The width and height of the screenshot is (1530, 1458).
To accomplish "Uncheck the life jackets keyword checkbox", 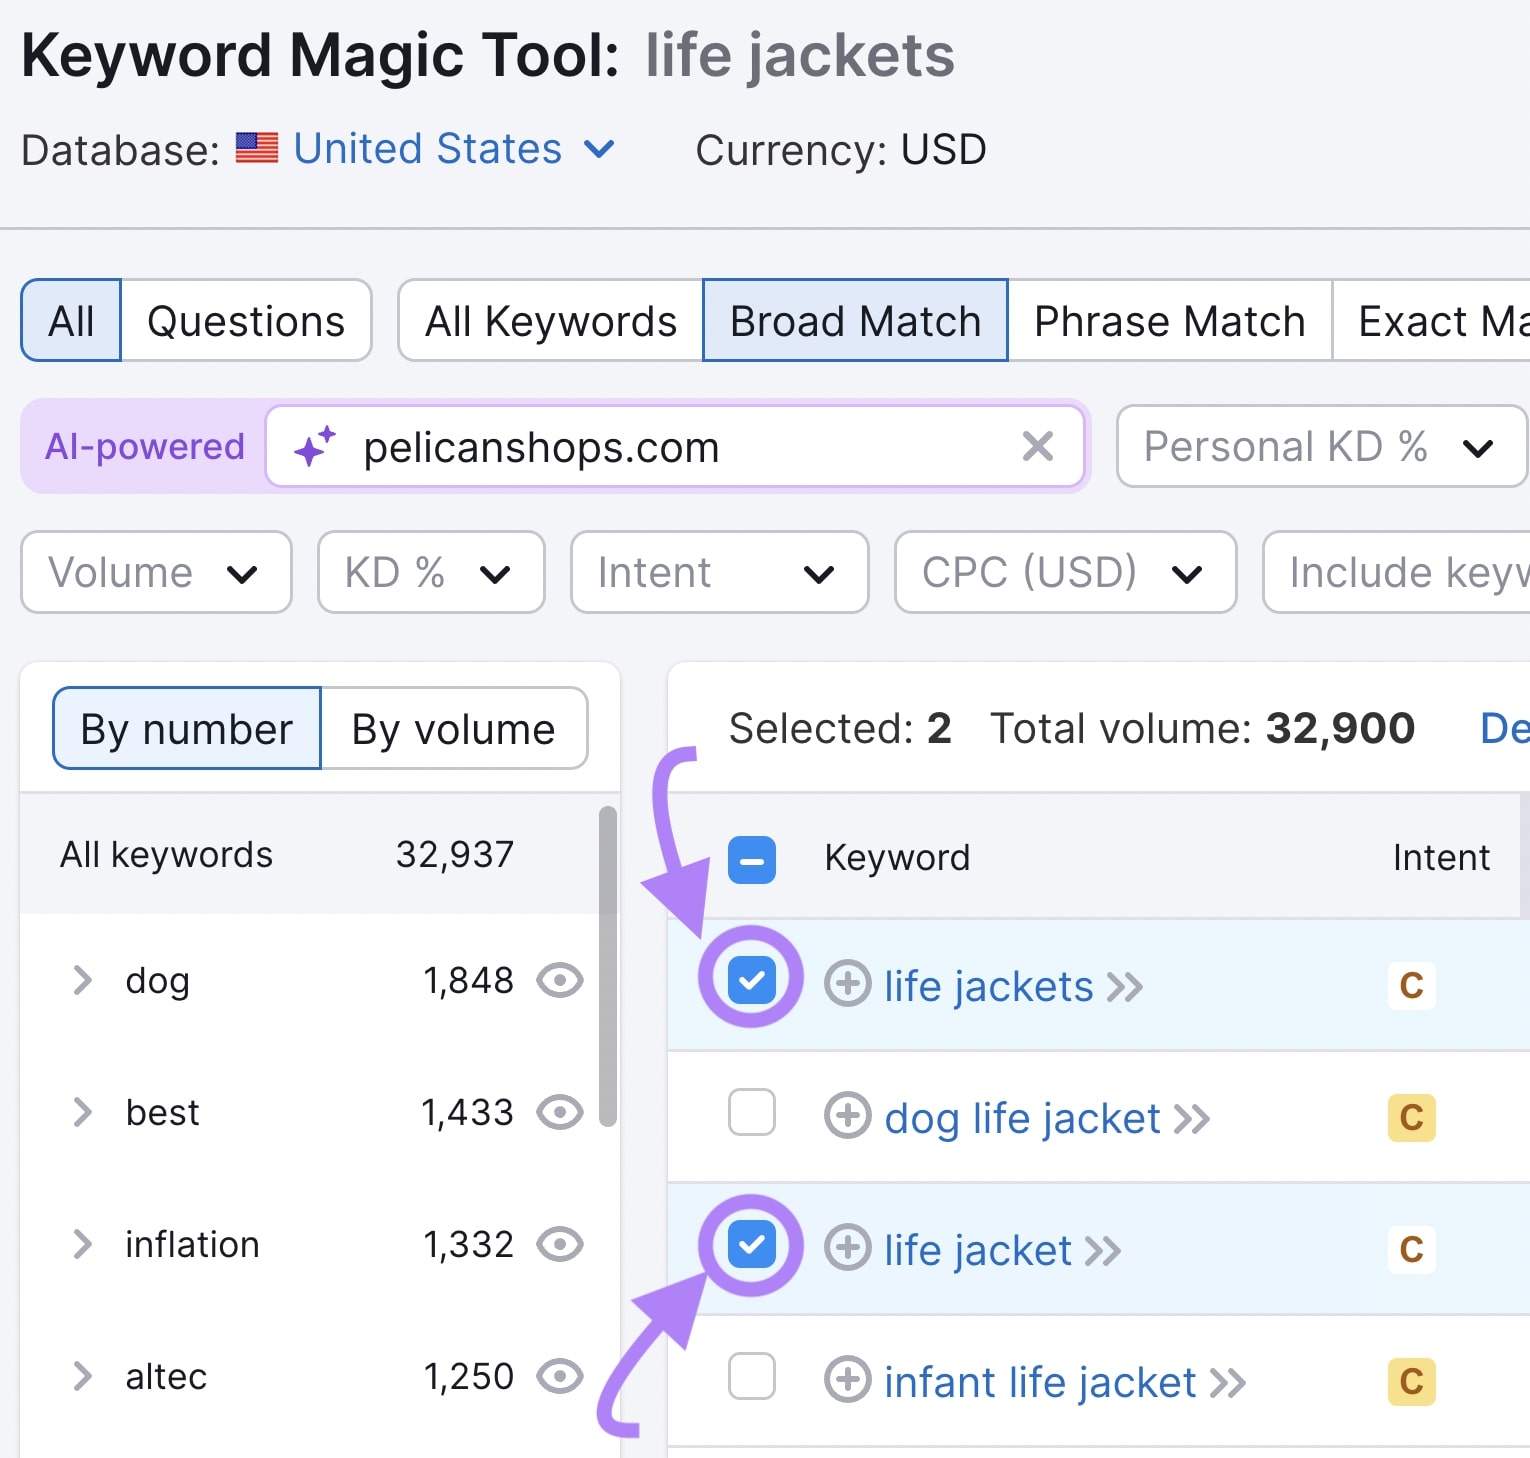I will [x=752, y=980].
